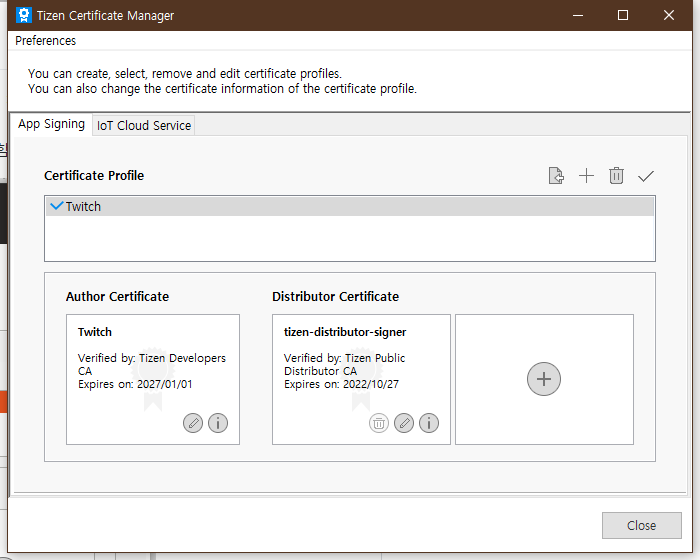700x560 pixels.
Task: Click the 'Author Certificate' heading
Action: 117,297
